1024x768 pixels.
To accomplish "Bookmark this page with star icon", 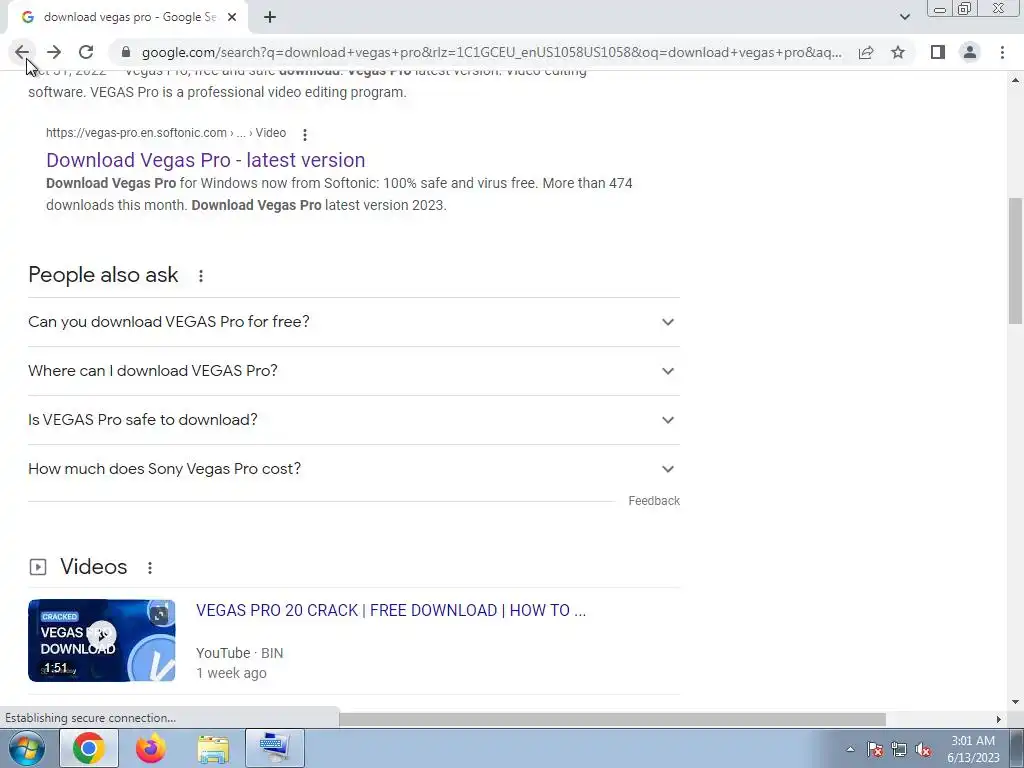I will click(x=898, y=52).
